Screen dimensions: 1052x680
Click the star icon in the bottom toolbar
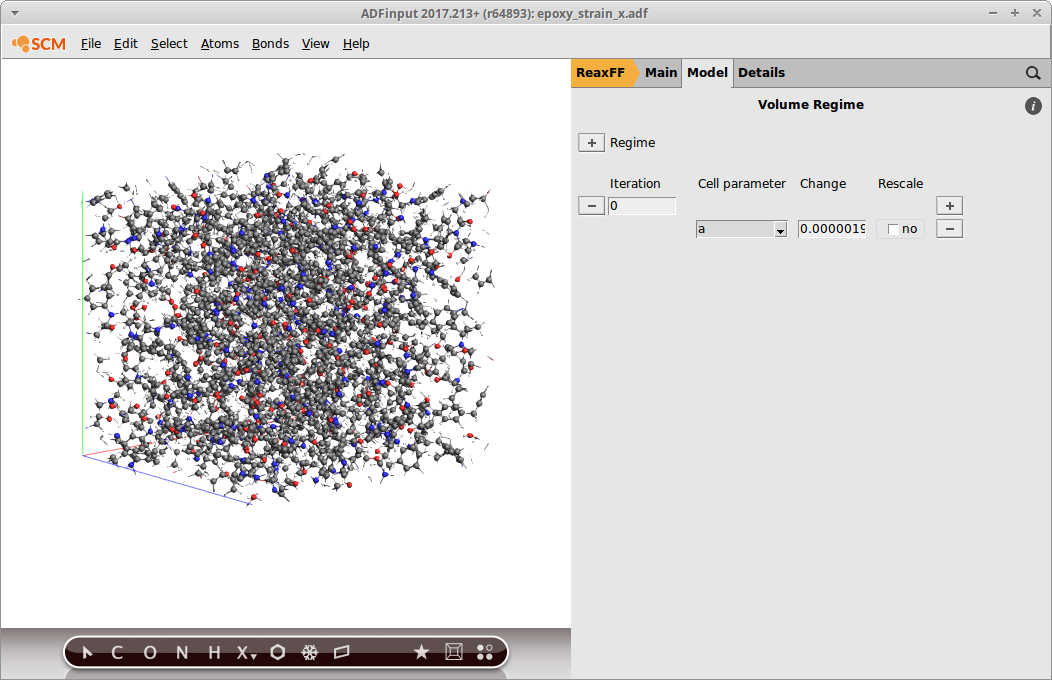pyautogui.click(x=421, y=653)
